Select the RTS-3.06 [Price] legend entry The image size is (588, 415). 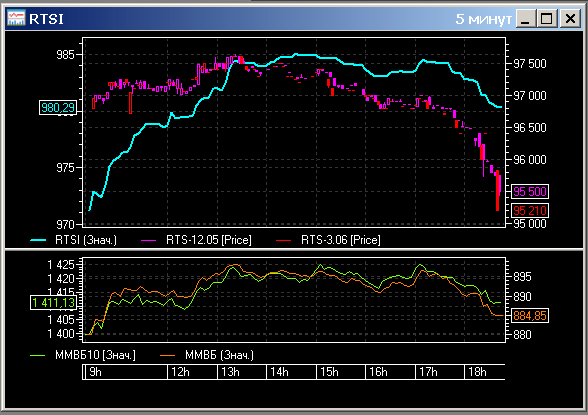(x=328, y=240)
